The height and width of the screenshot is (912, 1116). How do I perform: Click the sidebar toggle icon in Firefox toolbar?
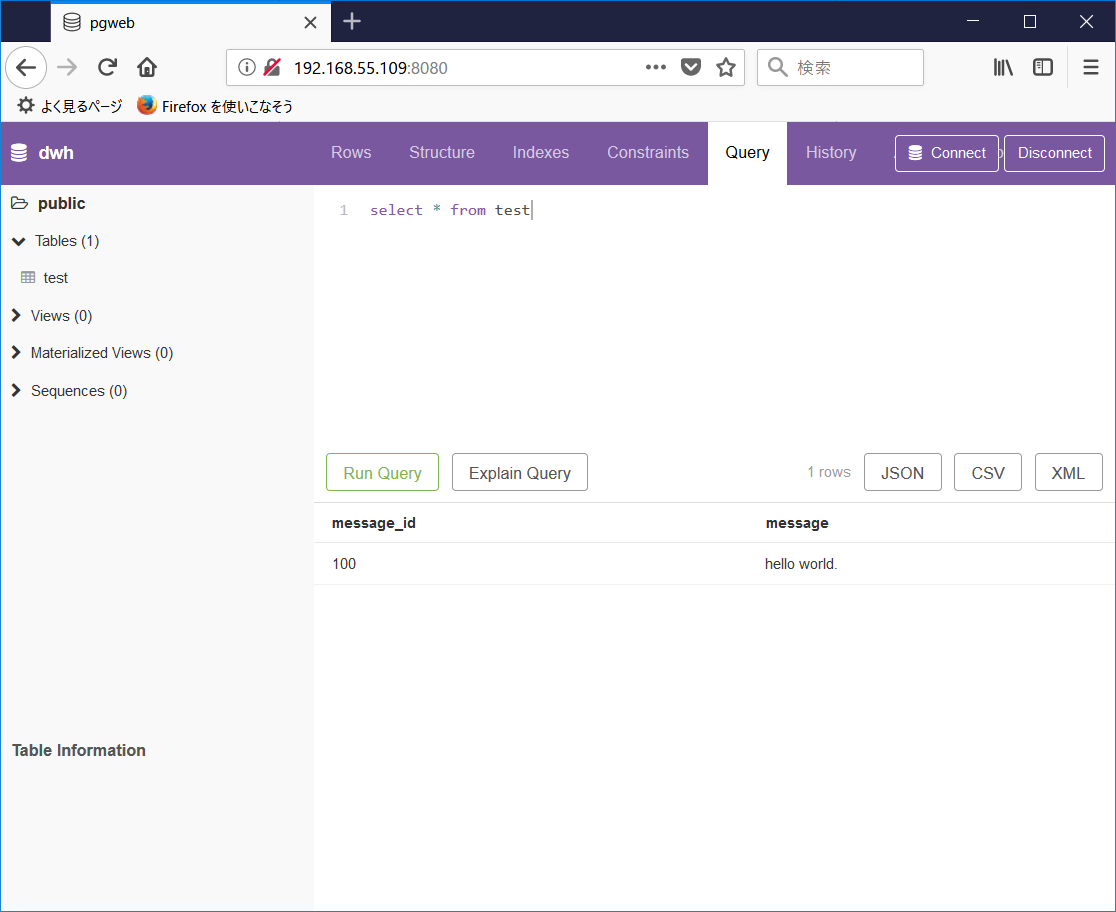point(1042,67)
